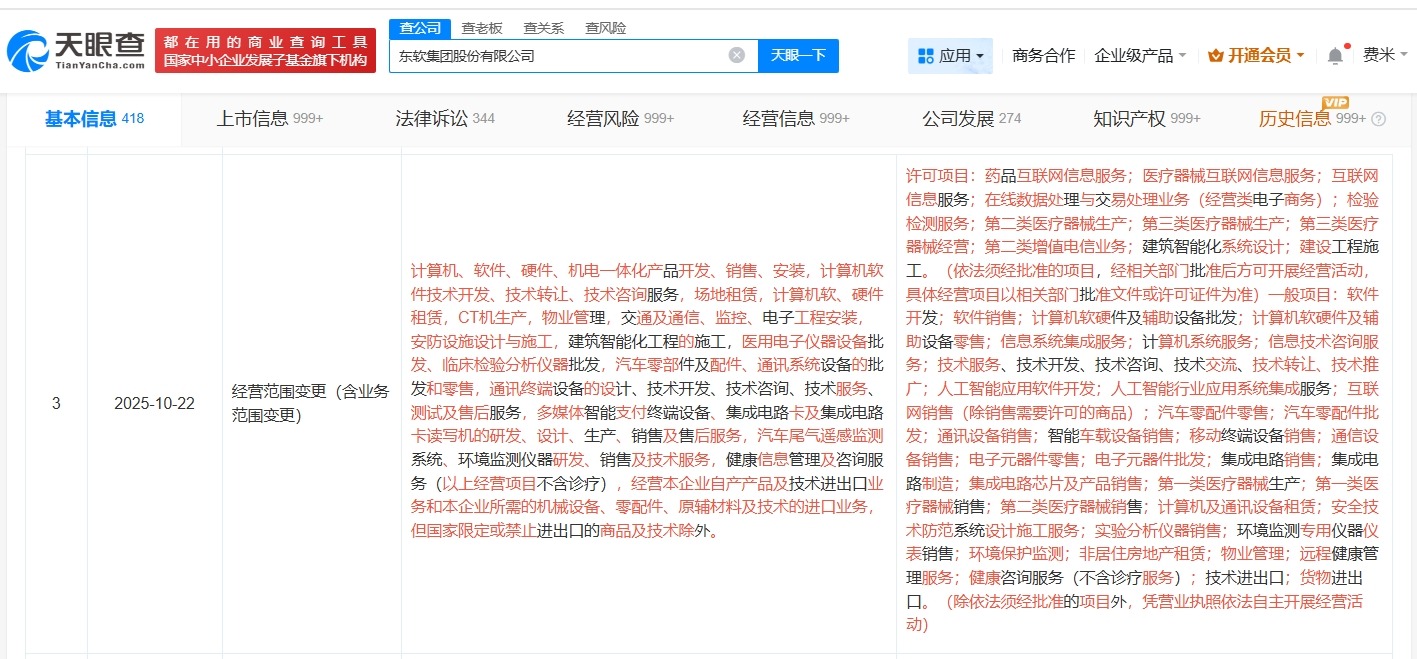Clear search text via the circular X icon
Viewport: 1417px width, 659px height.
(x=737, y=56)
